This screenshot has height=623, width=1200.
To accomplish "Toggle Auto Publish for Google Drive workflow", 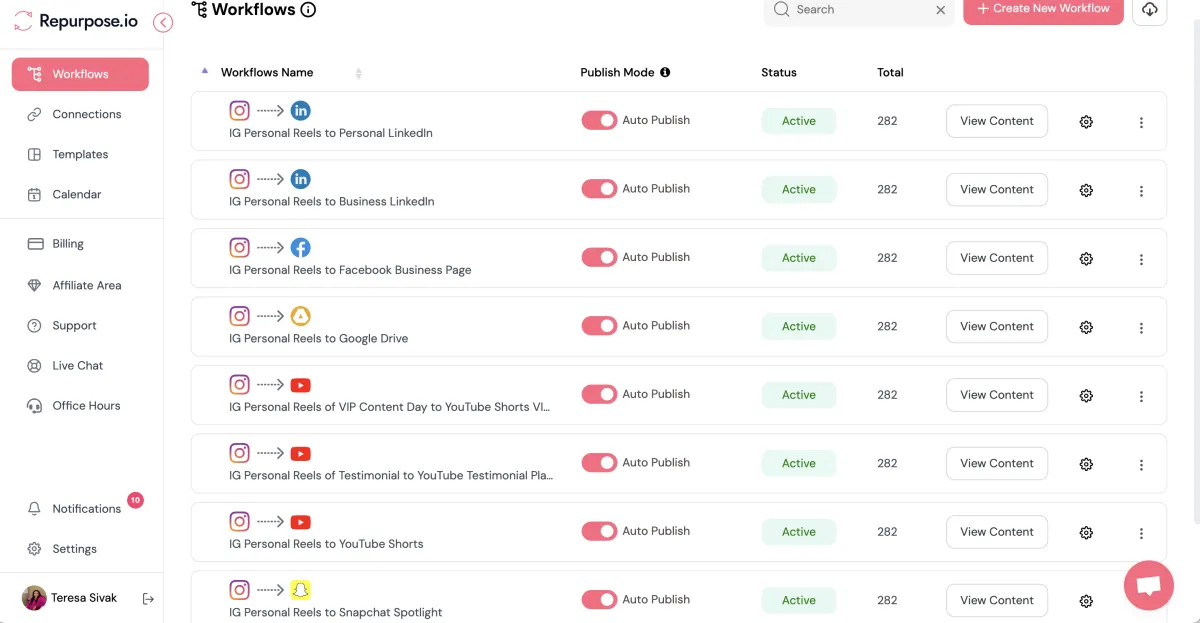I will 599,326.
